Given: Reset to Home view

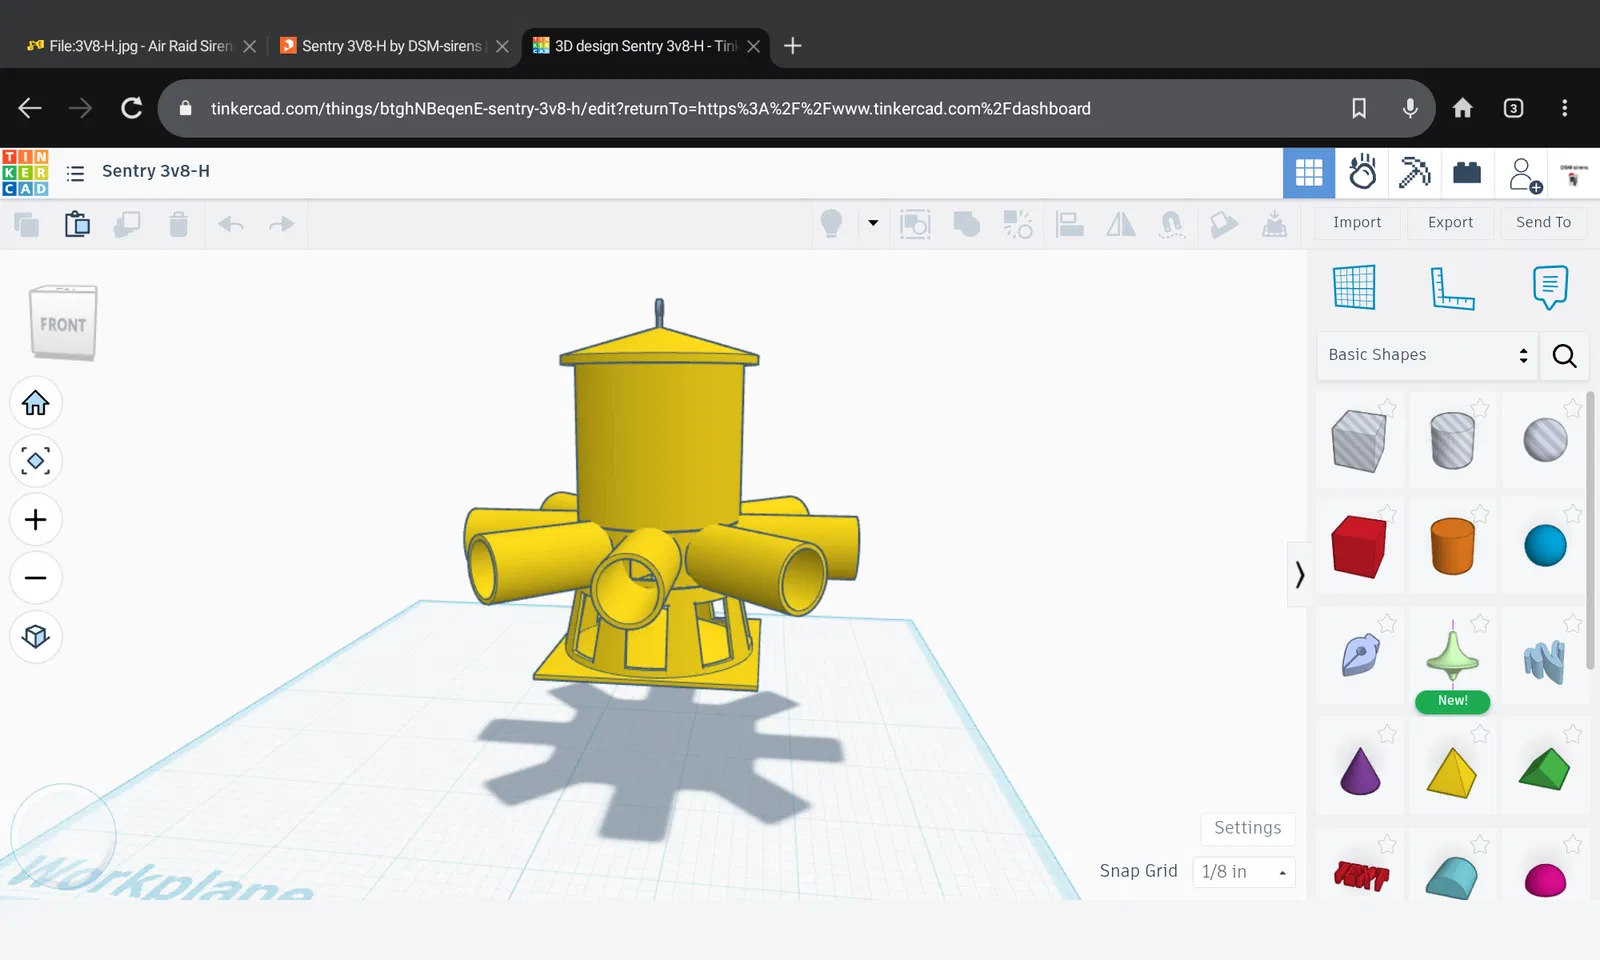Looking at the screenshot, I should point(36,403).
